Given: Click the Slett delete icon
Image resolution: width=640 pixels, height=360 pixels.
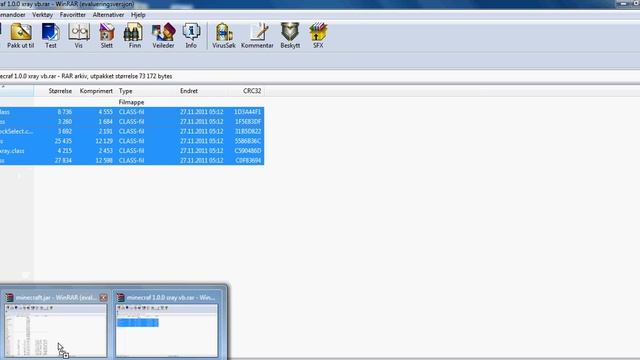Looking at the screenshot, I should click(107, 36).
